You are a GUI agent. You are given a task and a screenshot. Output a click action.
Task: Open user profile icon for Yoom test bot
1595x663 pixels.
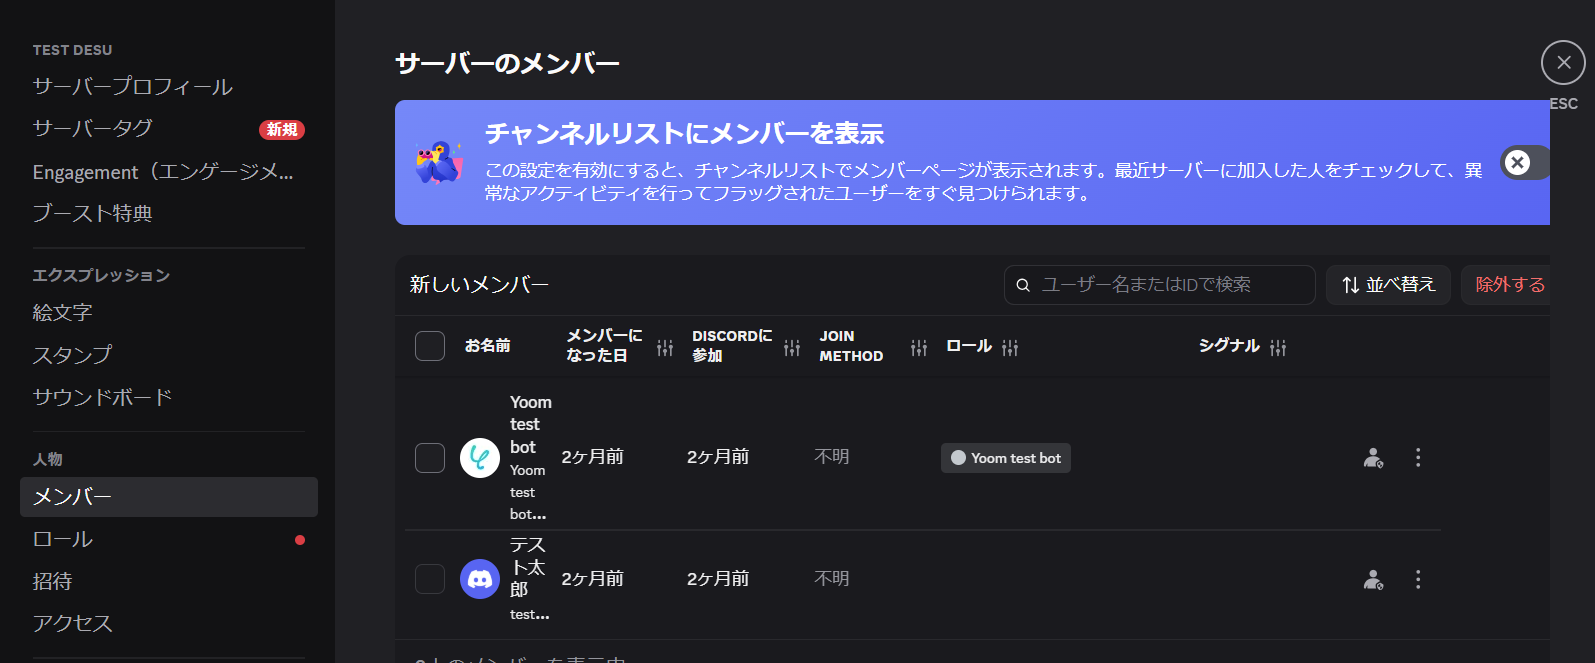click(1374, 458)
